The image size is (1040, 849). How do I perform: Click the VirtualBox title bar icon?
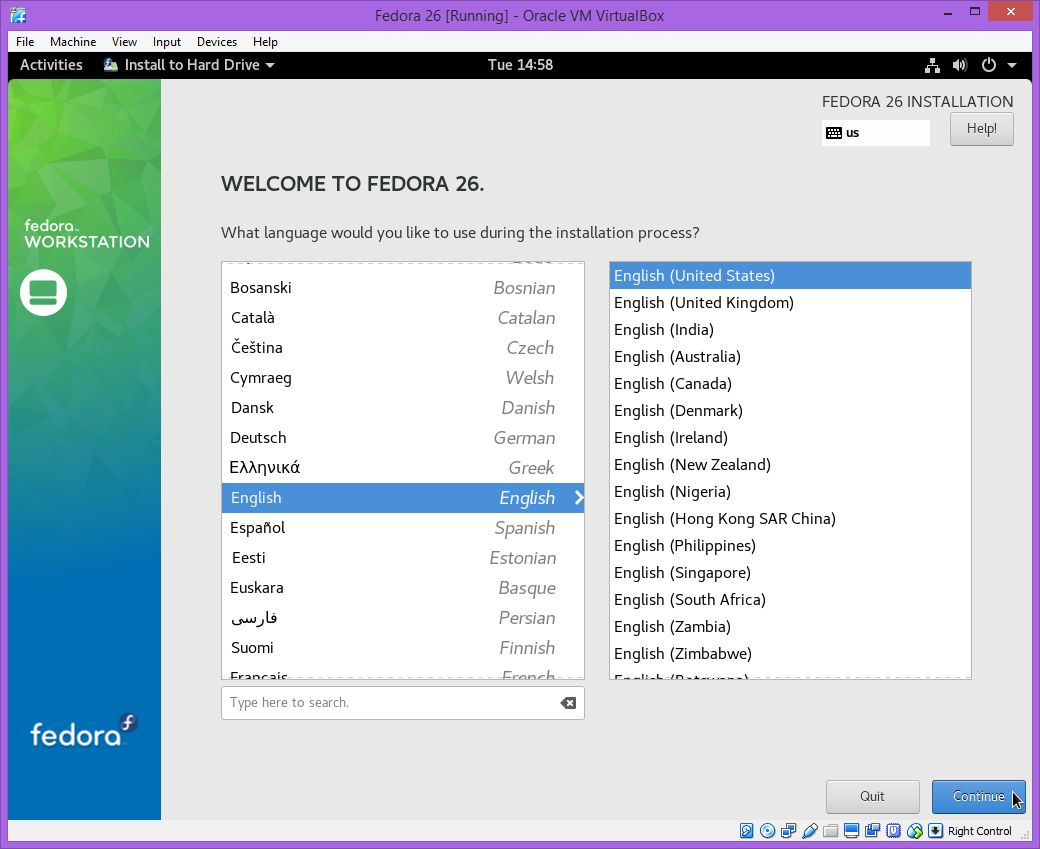tap(18, 15)
